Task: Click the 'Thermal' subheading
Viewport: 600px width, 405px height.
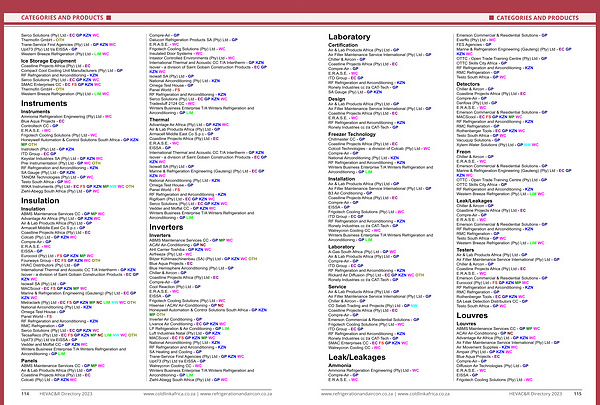Action: [x=159, y=119]
